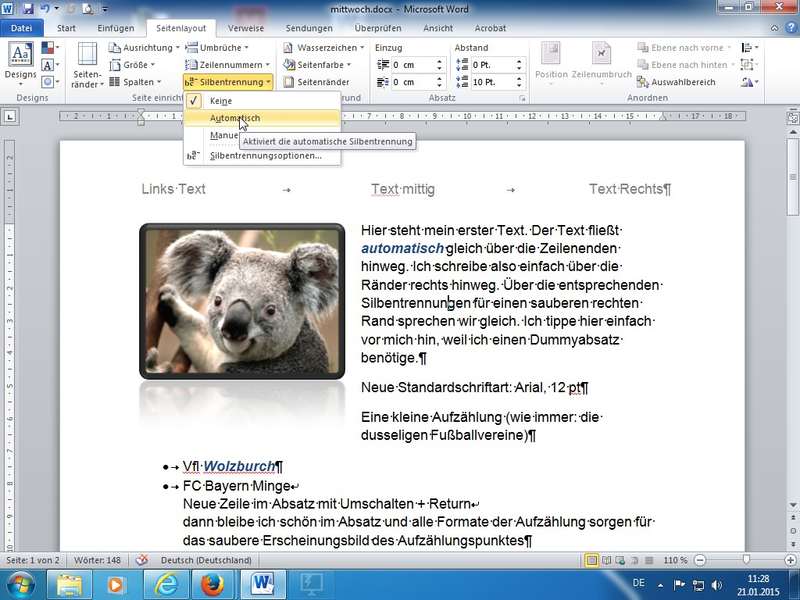Click the Seitenränder margins icon
This screenshot has width=800, height=600.
pos(87,64)
